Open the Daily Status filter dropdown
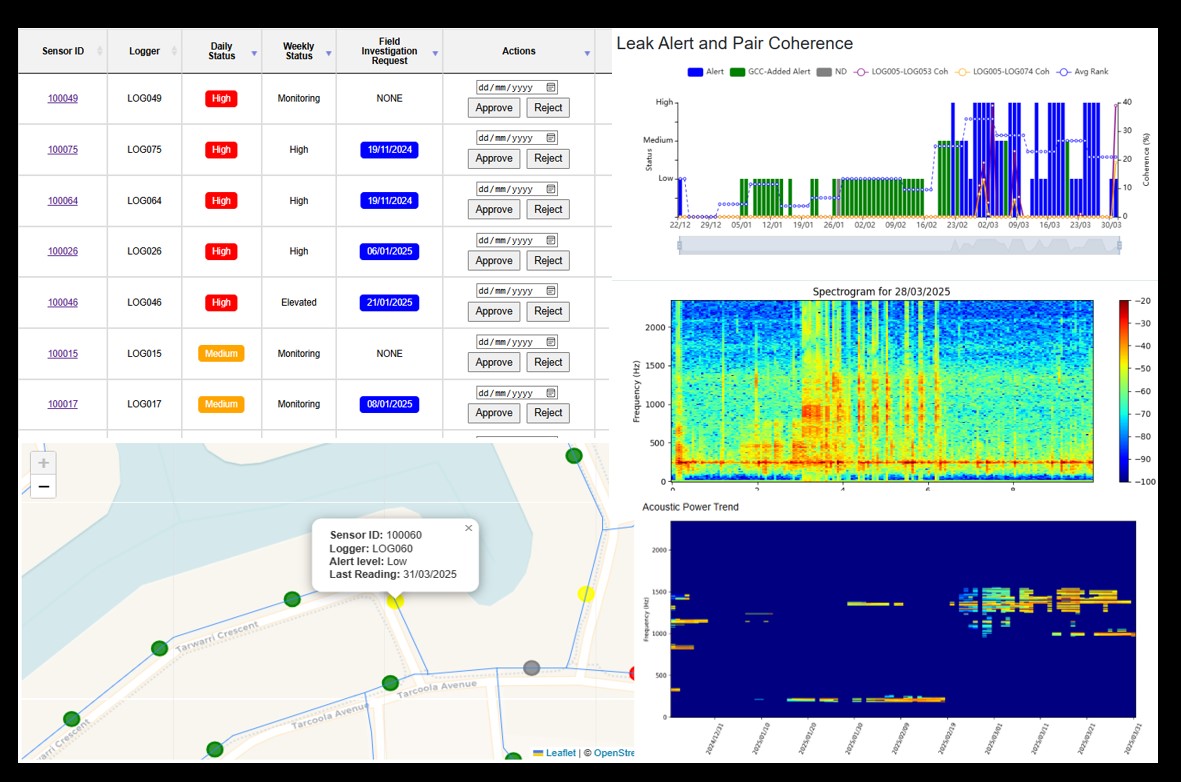This screenshot has height=782, width=1181. [254, 52]
